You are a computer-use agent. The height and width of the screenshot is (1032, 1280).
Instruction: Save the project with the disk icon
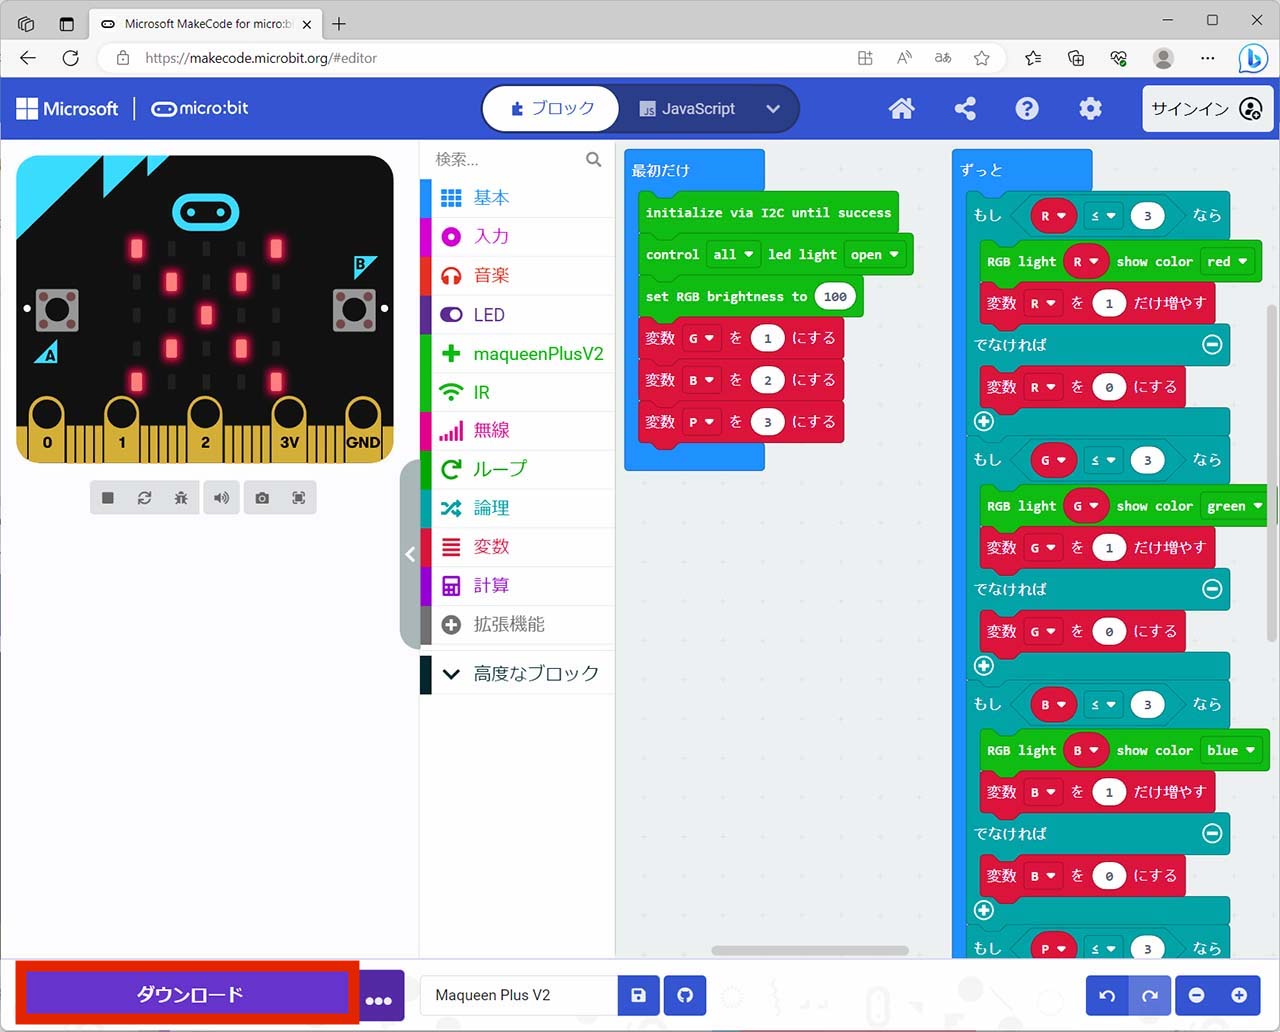638,995
